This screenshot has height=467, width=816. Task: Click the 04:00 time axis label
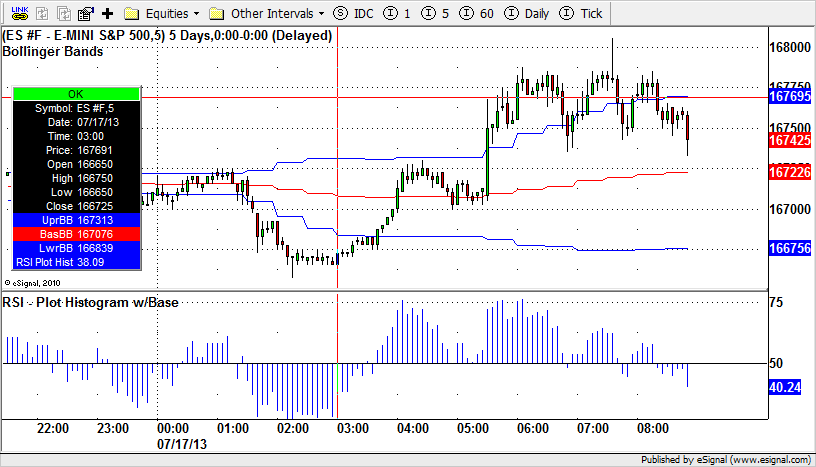[x=413, y=428]
